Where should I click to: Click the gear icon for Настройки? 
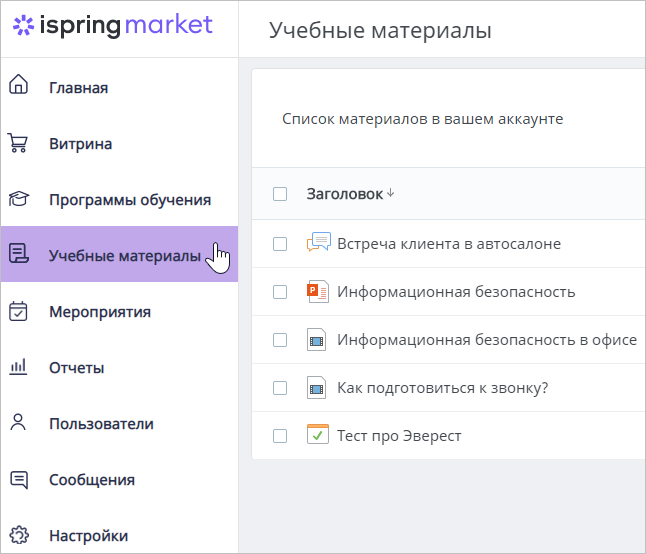click(x=19, y=535)
